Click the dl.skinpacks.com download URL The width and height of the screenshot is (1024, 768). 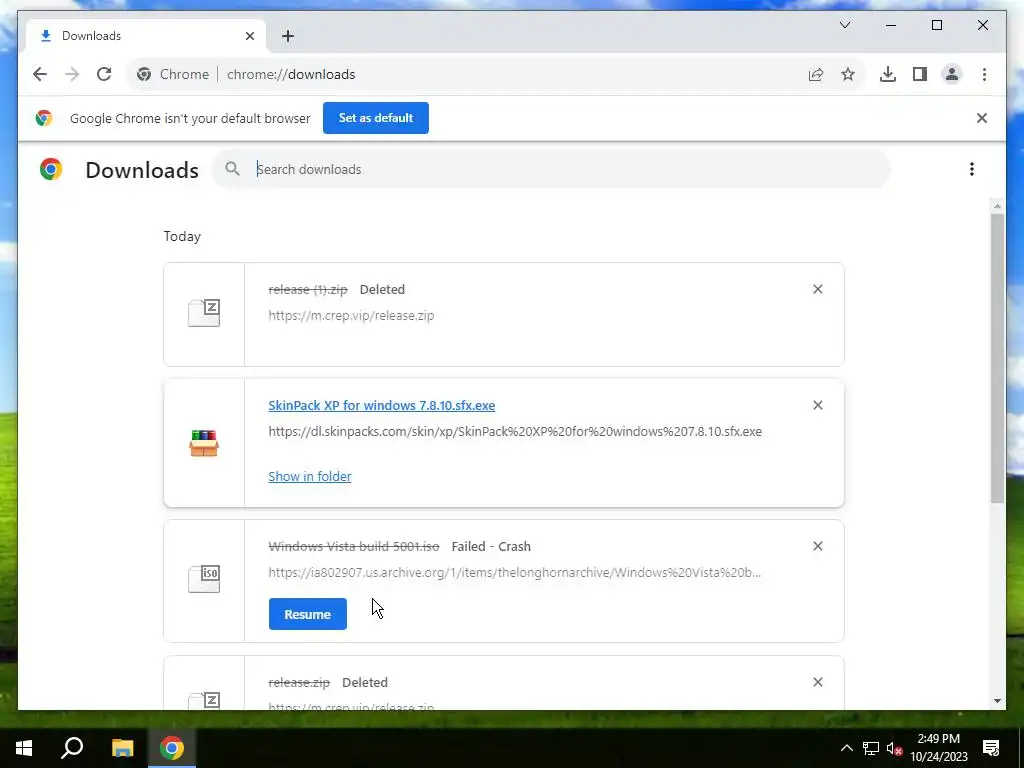point(515,432)
